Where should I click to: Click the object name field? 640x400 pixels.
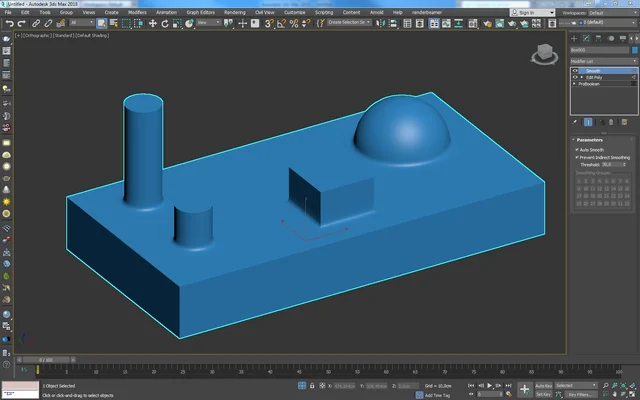pyautogui.click(x=600, y=50)
